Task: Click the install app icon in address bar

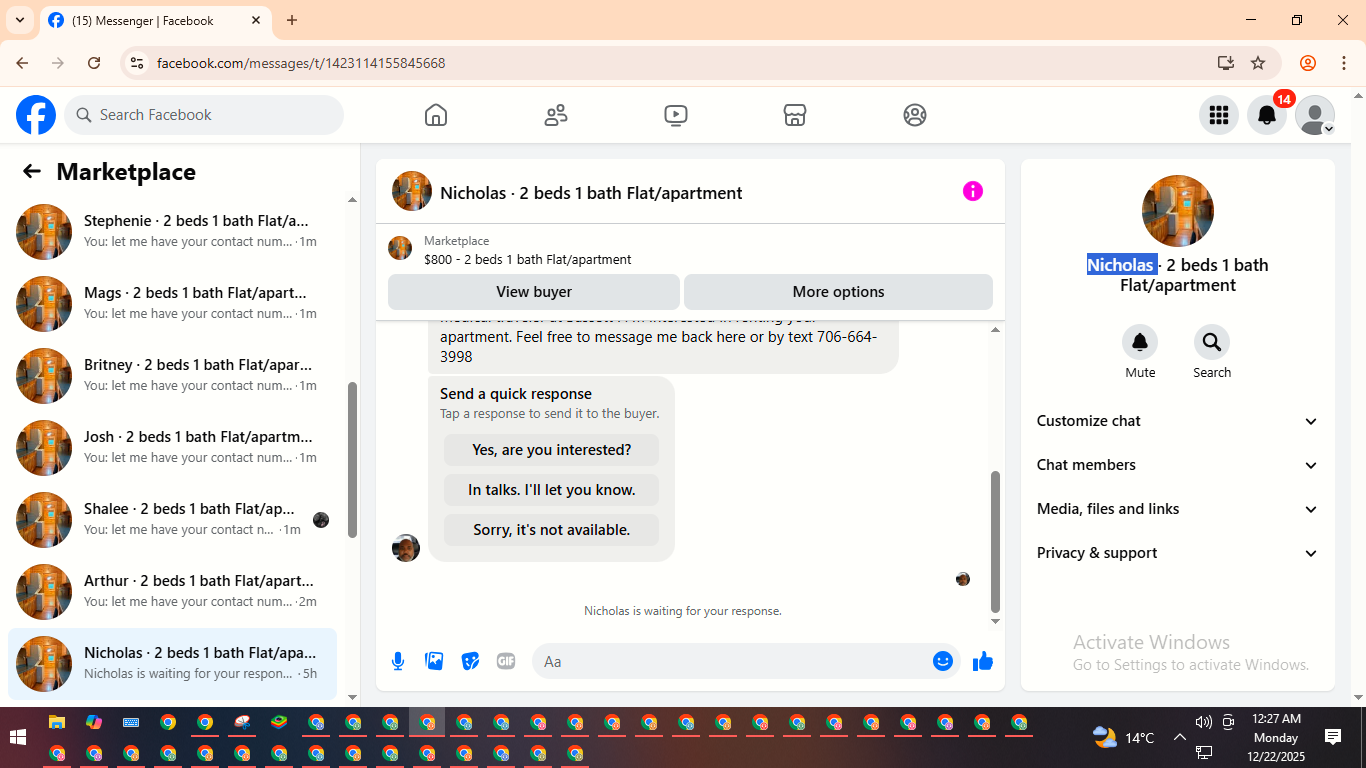Action: coord(1226,63)
